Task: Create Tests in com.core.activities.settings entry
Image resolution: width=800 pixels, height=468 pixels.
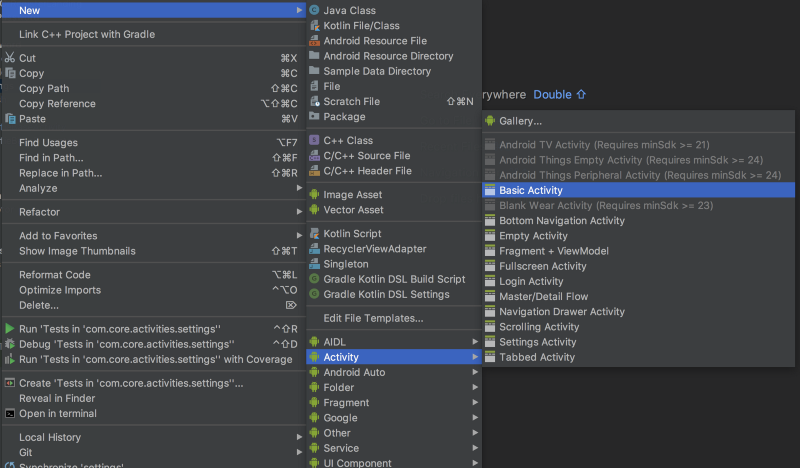Action: click(154, 383)
